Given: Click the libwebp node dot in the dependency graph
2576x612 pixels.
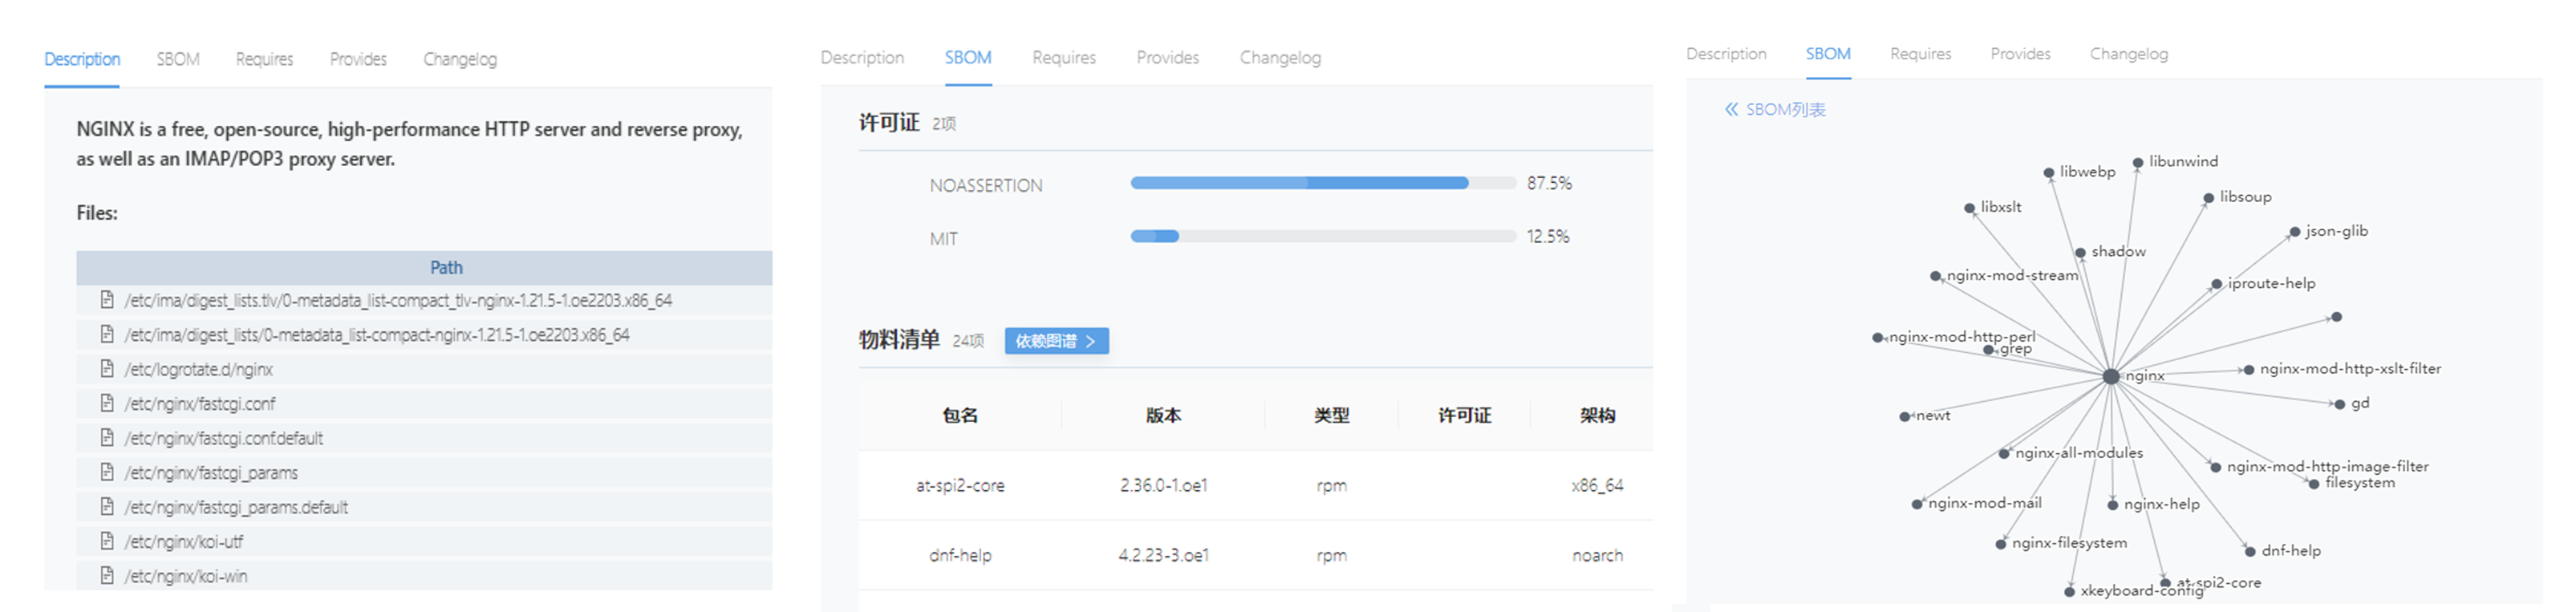Looking at the screenshot, I should coord(2049,173).
